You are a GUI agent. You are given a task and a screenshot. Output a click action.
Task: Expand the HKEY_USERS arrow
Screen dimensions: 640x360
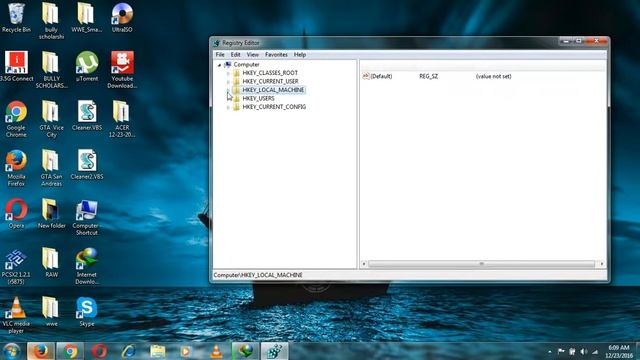point(228,99)
